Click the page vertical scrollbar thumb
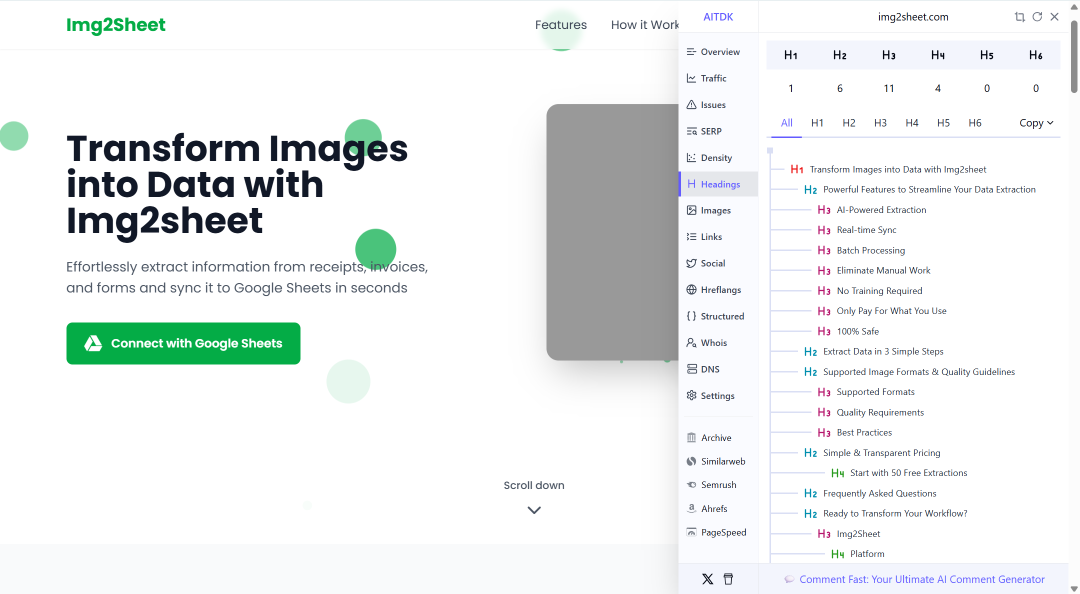 (x=1074, y=57)
